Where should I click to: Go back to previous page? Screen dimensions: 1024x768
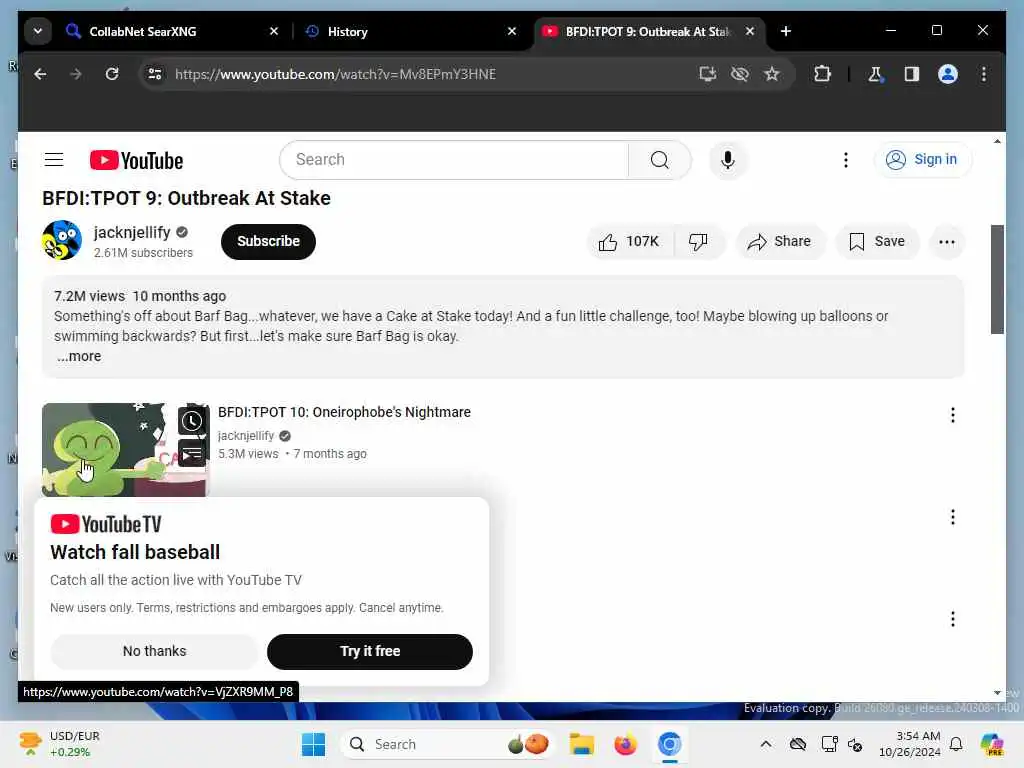[x=40, y=74]
